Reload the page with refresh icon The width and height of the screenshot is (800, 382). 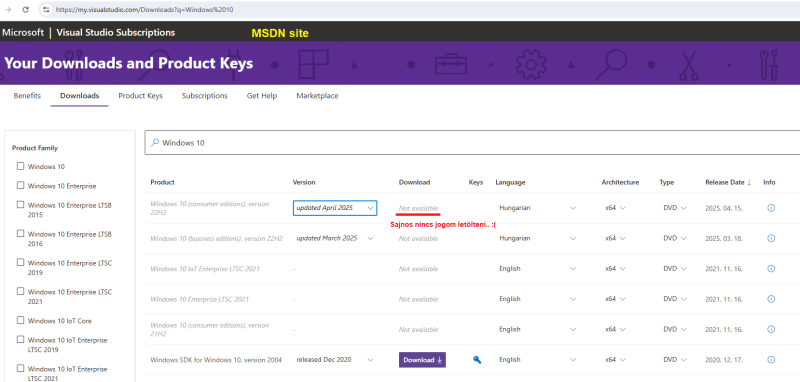tap(26, 10)
